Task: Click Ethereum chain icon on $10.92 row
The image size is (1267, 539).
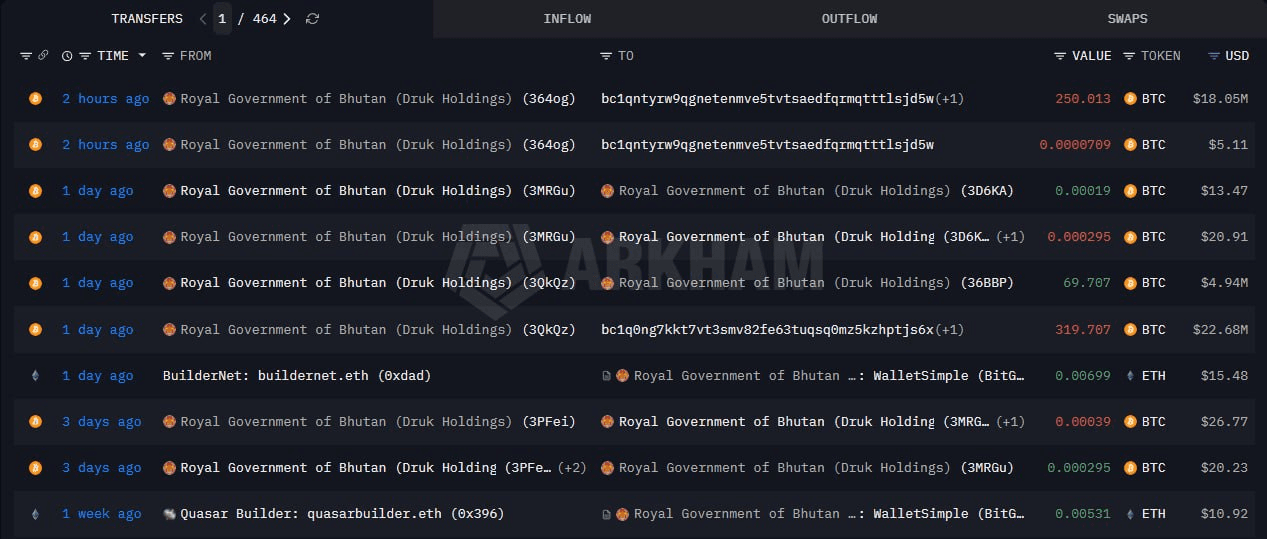Action: 36,514
